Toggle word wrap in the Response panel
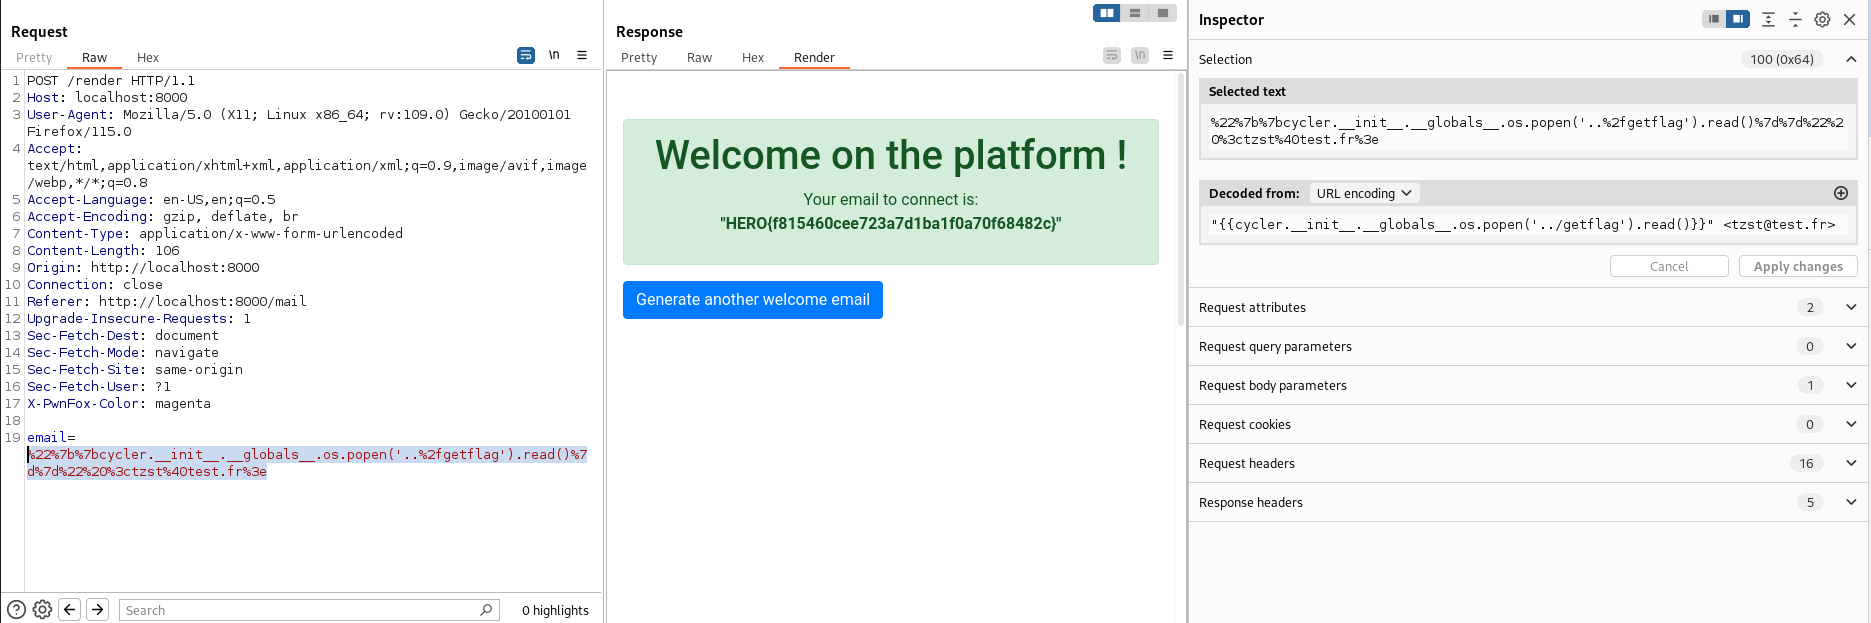Viewport: 1871px width, 623px height. 1112,56
